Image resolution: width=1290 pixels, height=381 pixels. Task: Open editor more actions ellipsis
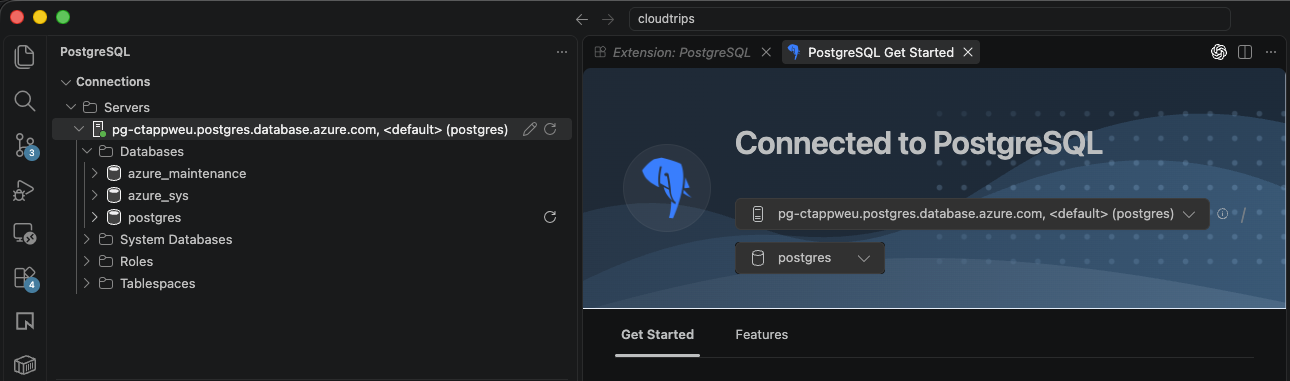pyautogui.click(x=1271, y=52)
